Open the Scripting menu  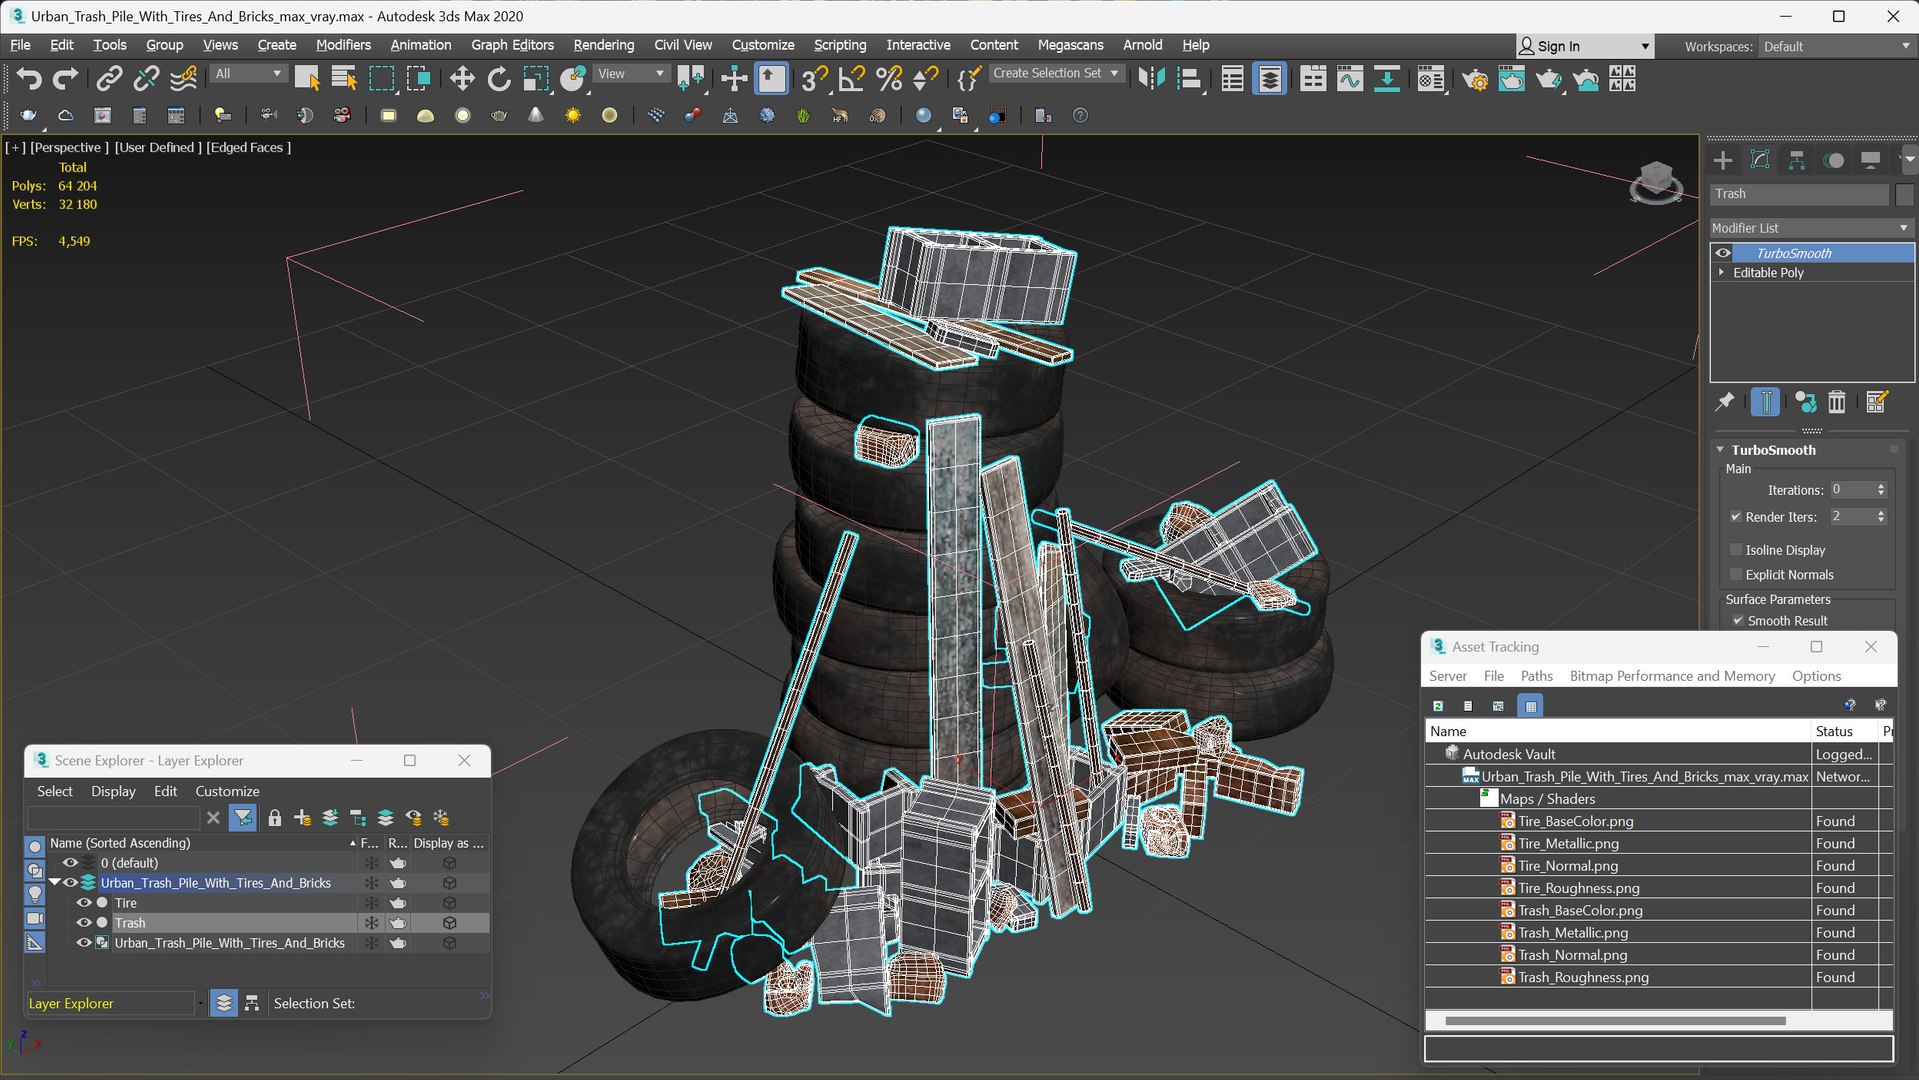click(x=839, y=45)
